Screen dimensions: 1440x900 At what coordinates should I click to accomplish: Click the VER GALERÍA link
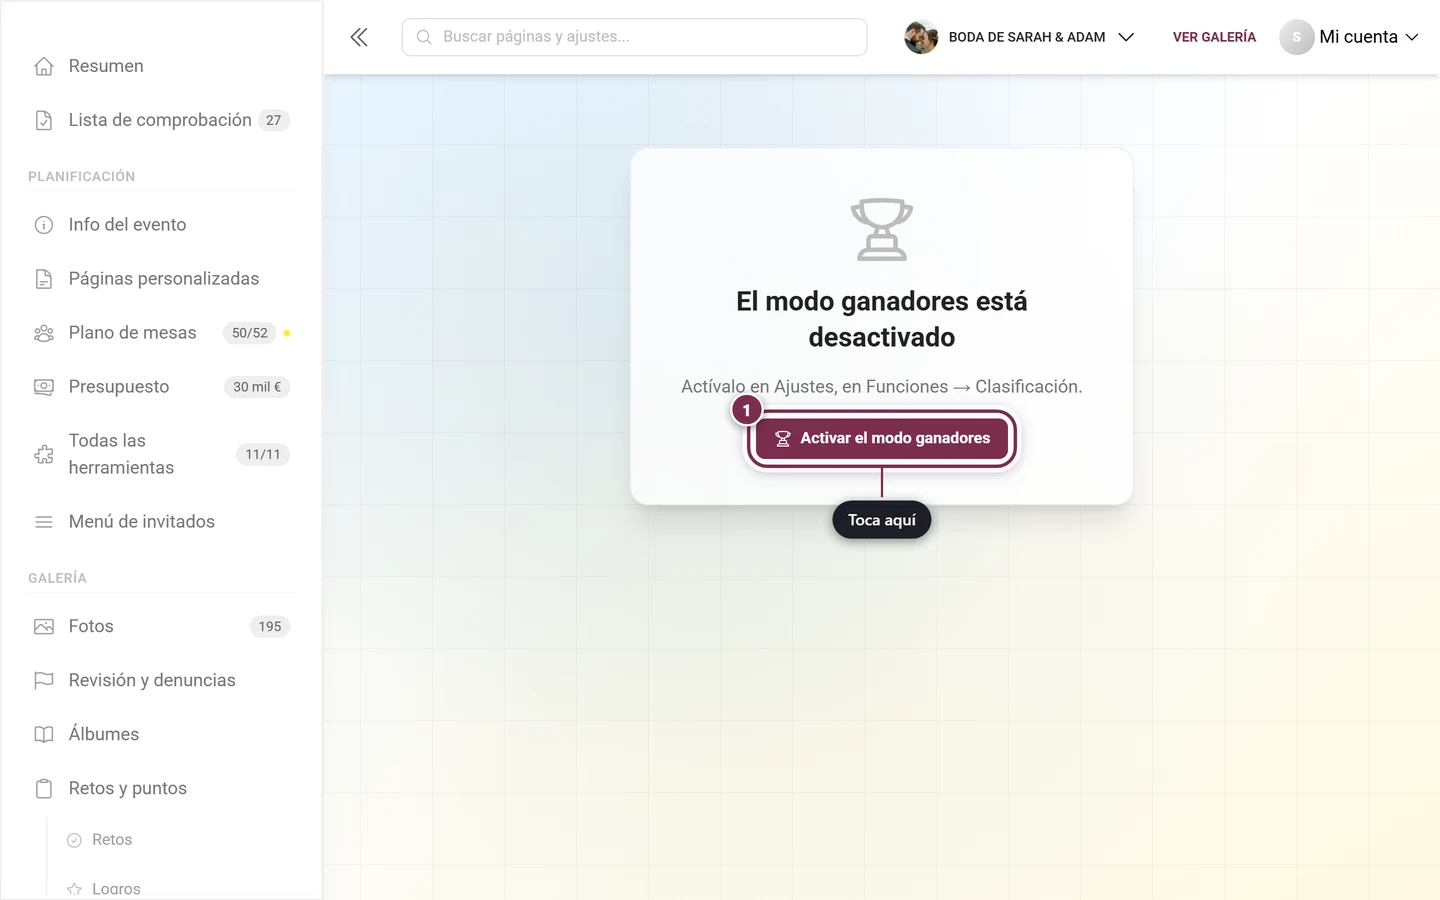pos(1214,37)
